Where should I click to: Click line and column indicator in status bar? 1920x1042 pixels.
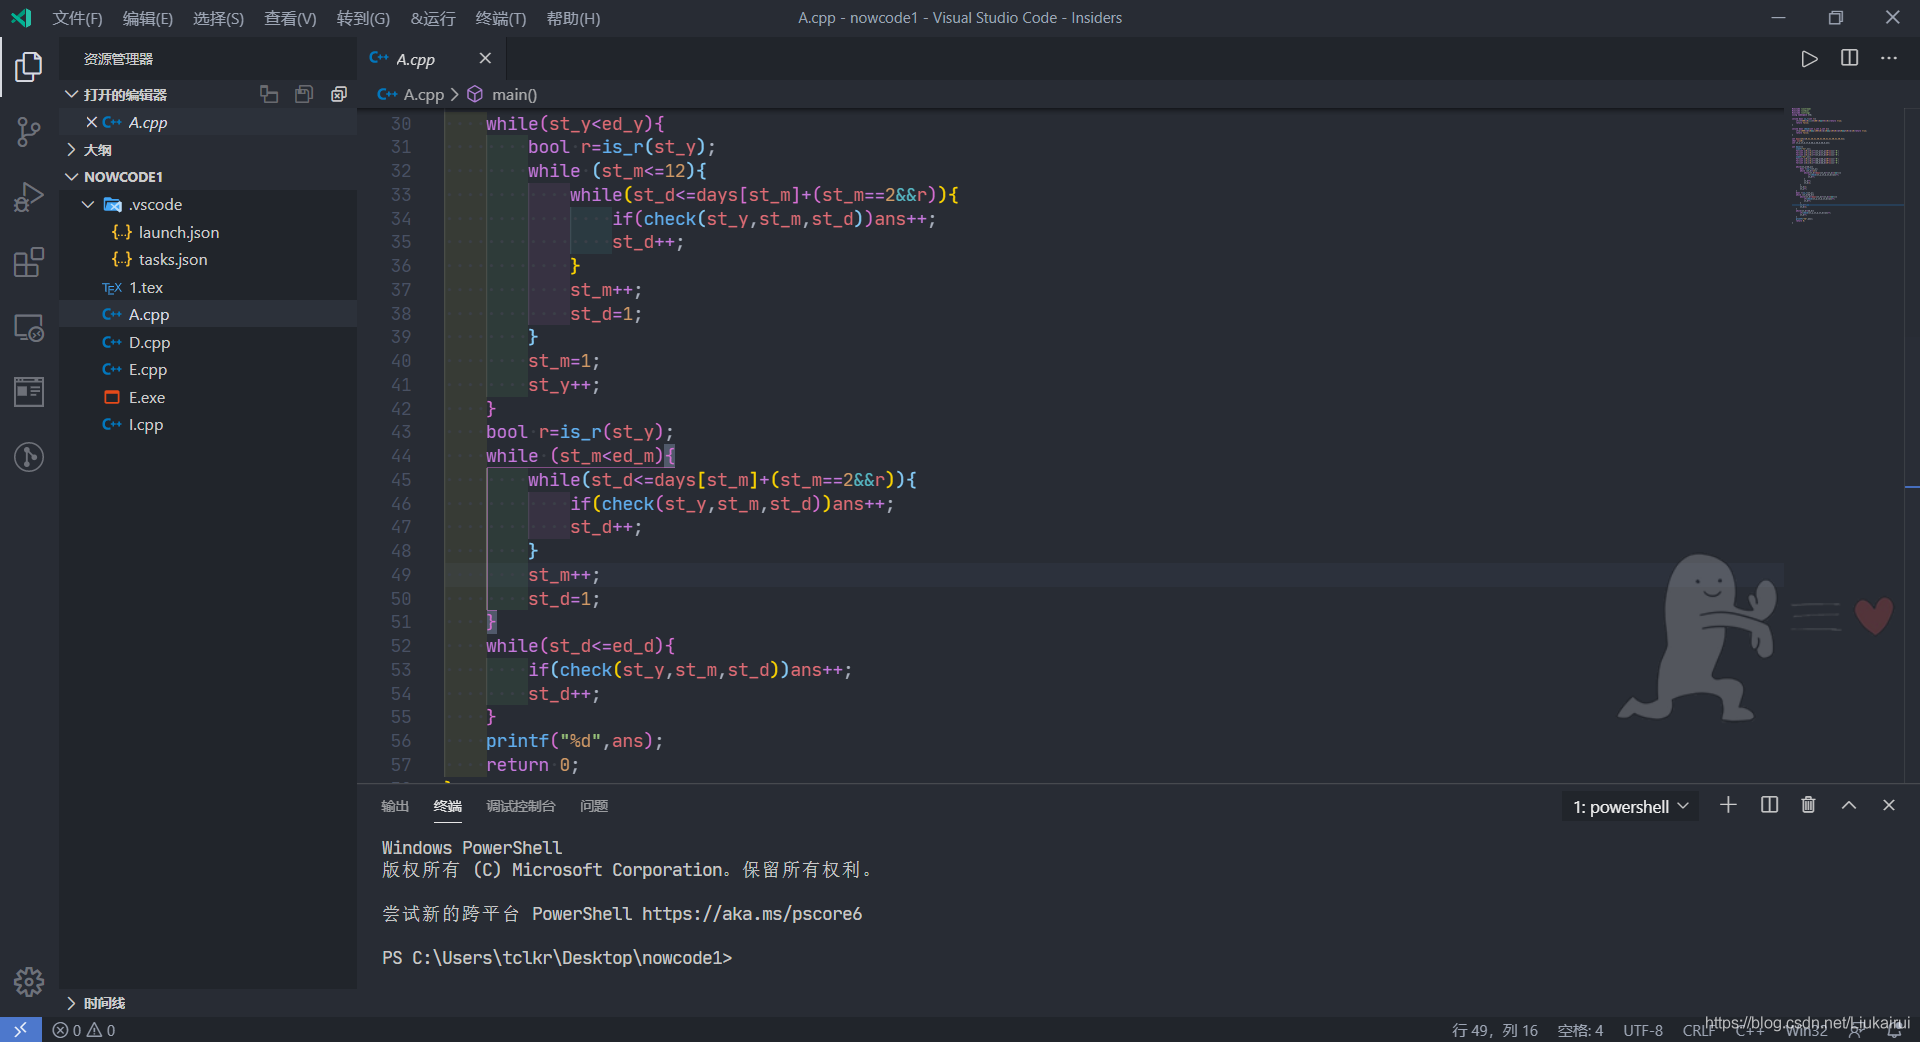coord(1495,1030)
